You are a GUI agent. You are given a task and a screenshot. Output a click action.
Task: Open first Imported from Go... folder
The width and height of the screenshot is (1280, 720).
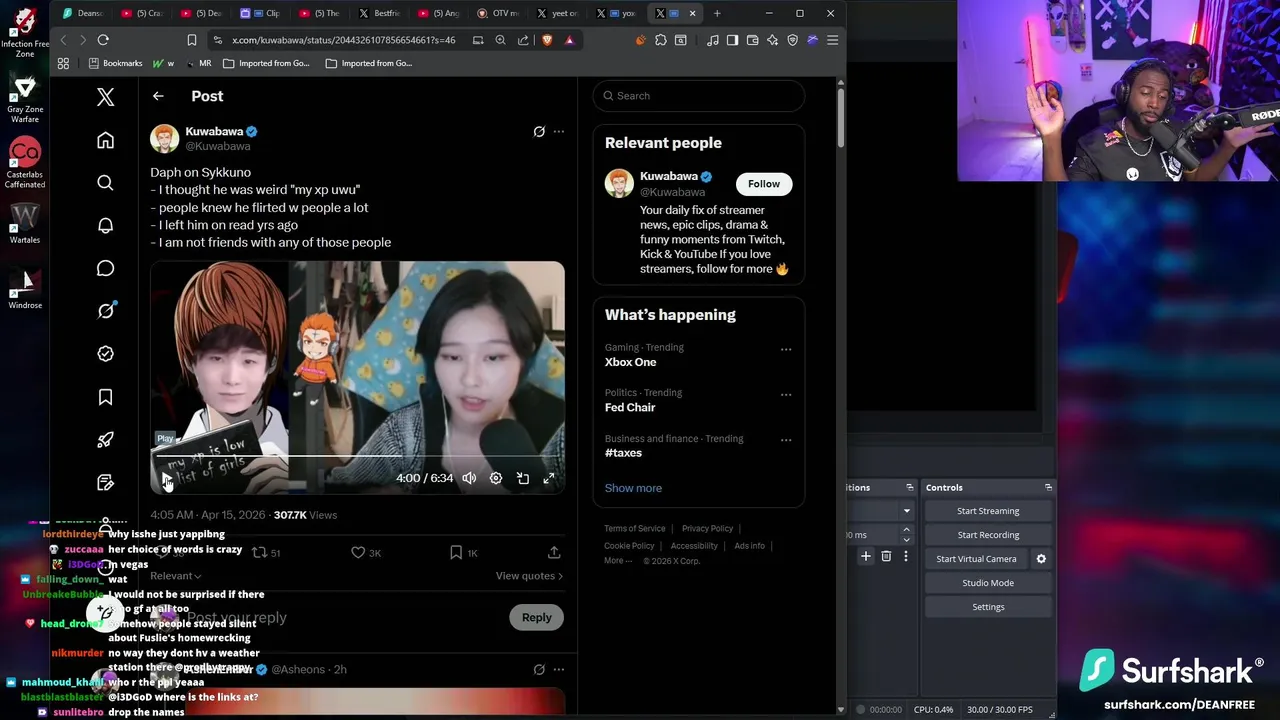pos(266,63)
